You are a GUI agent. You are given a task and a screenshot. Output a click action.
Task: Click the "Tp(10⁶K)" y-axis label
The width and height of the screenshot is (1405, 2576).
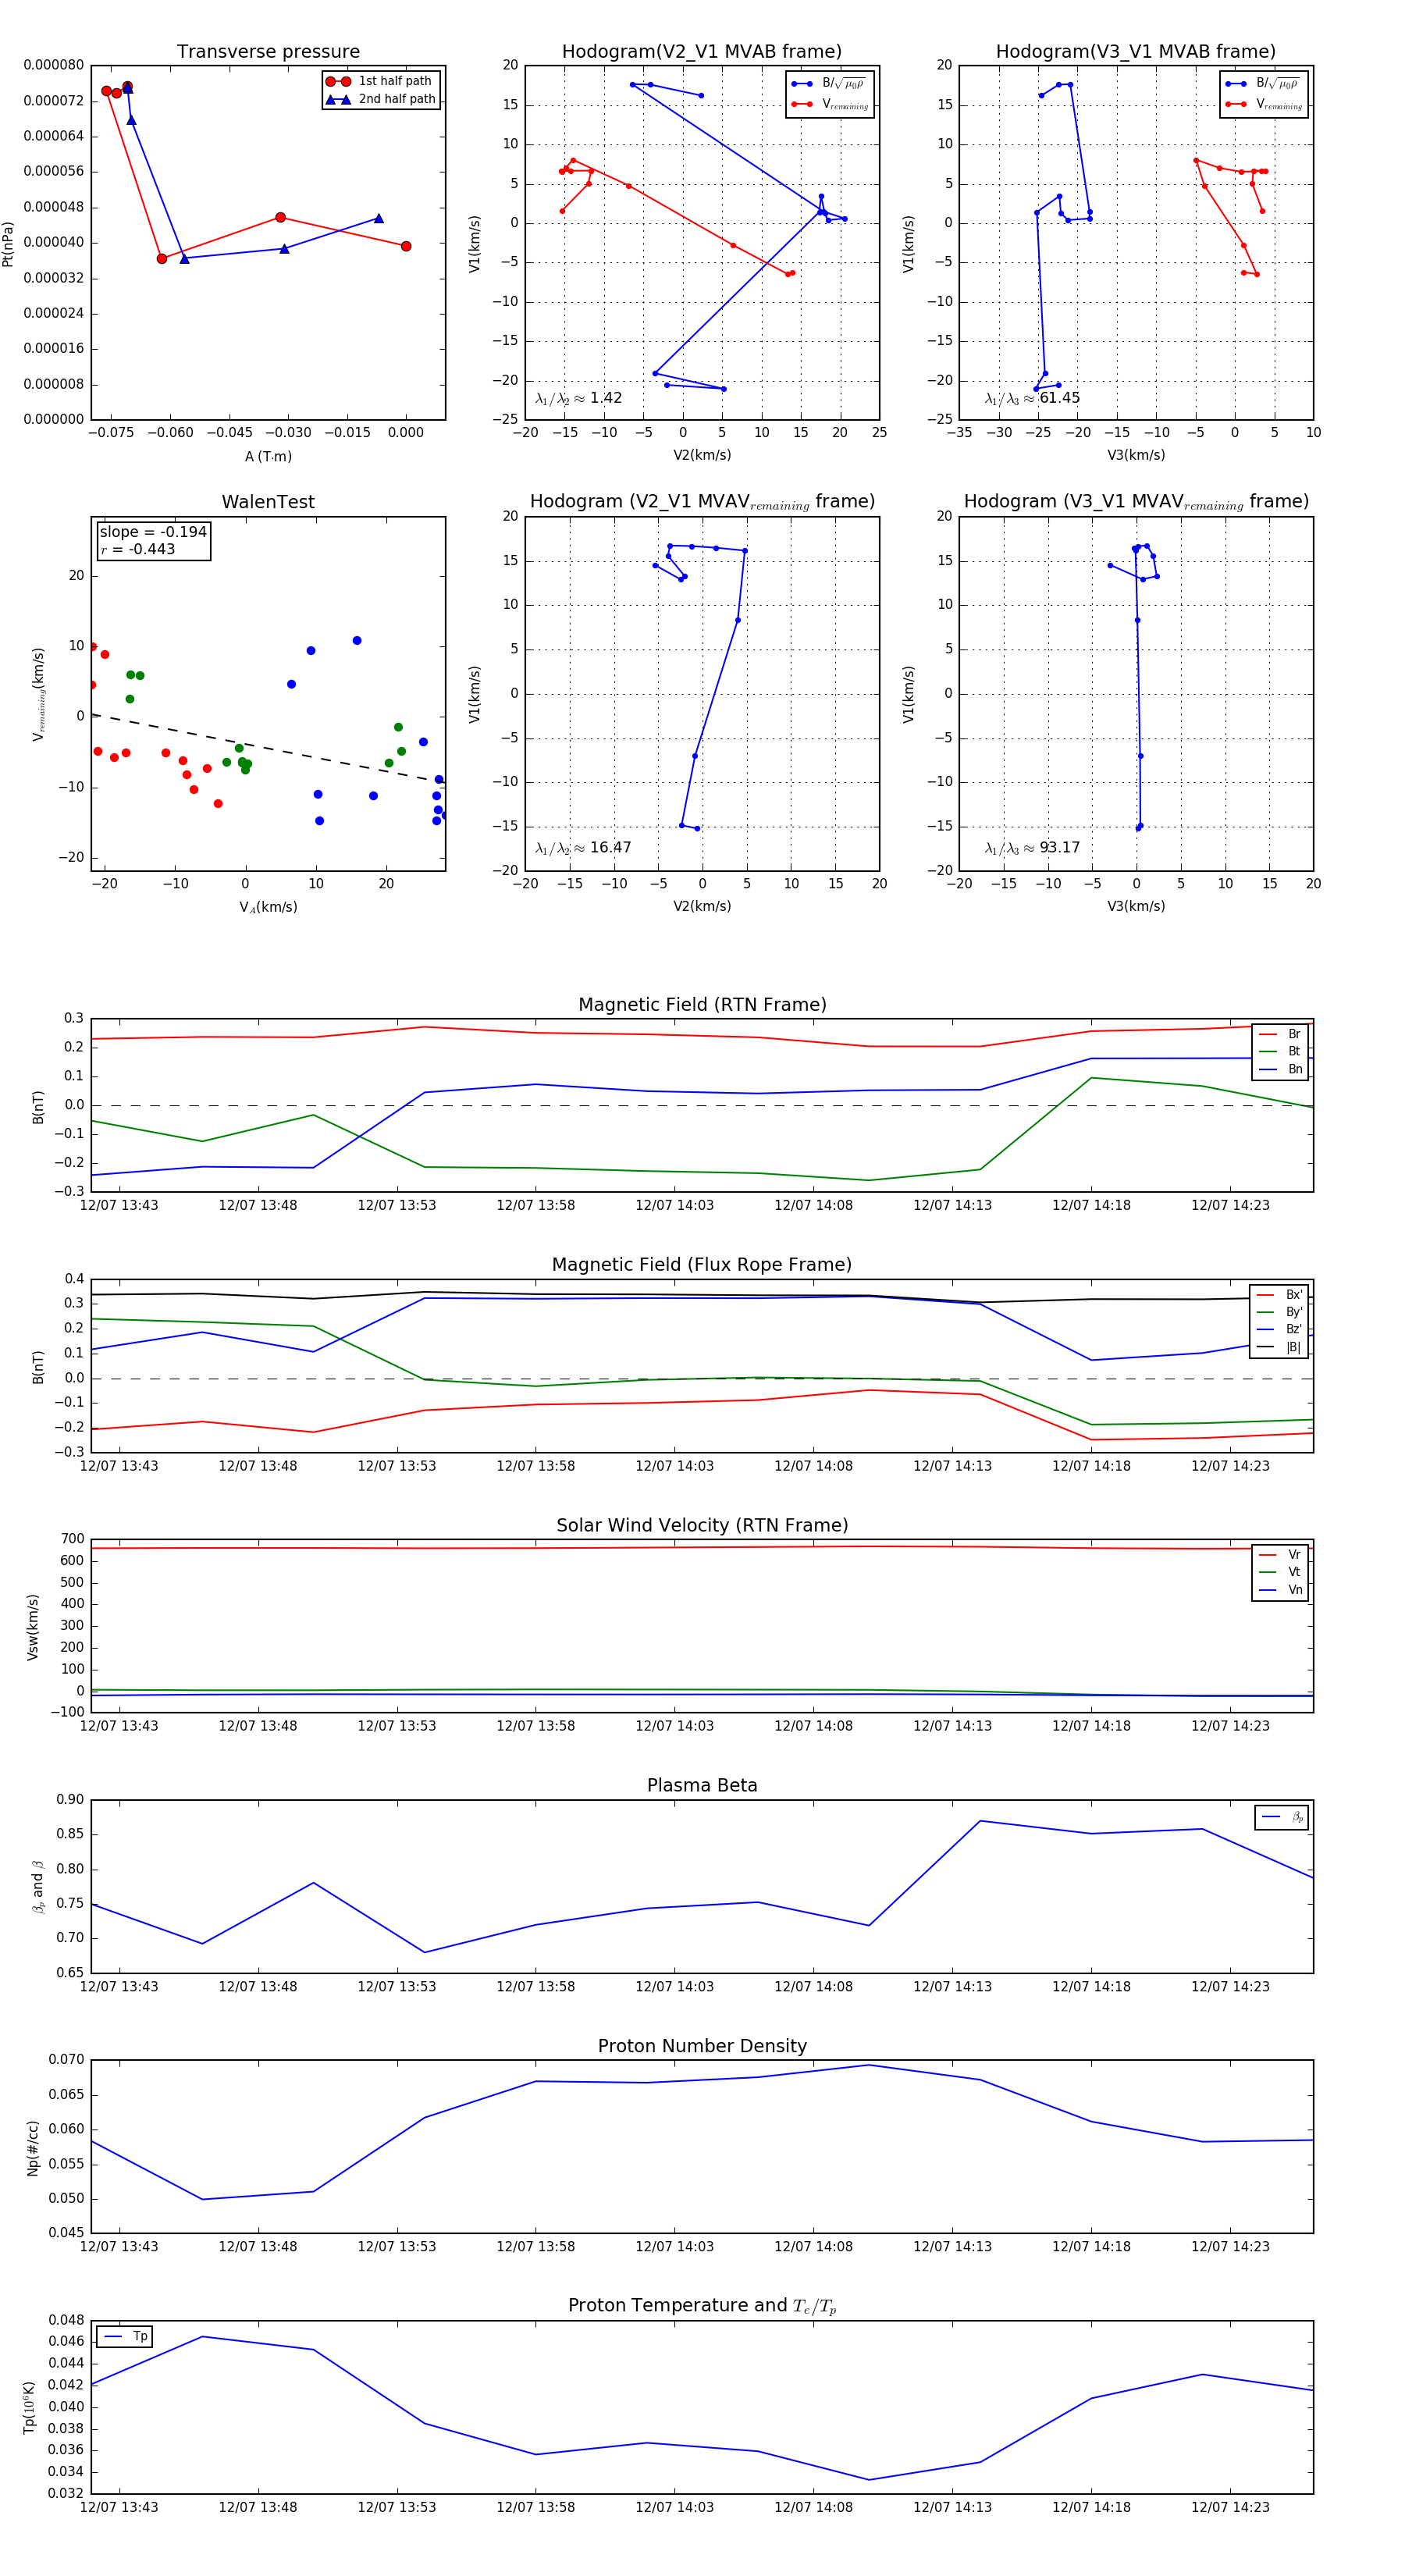(31, 2408)
